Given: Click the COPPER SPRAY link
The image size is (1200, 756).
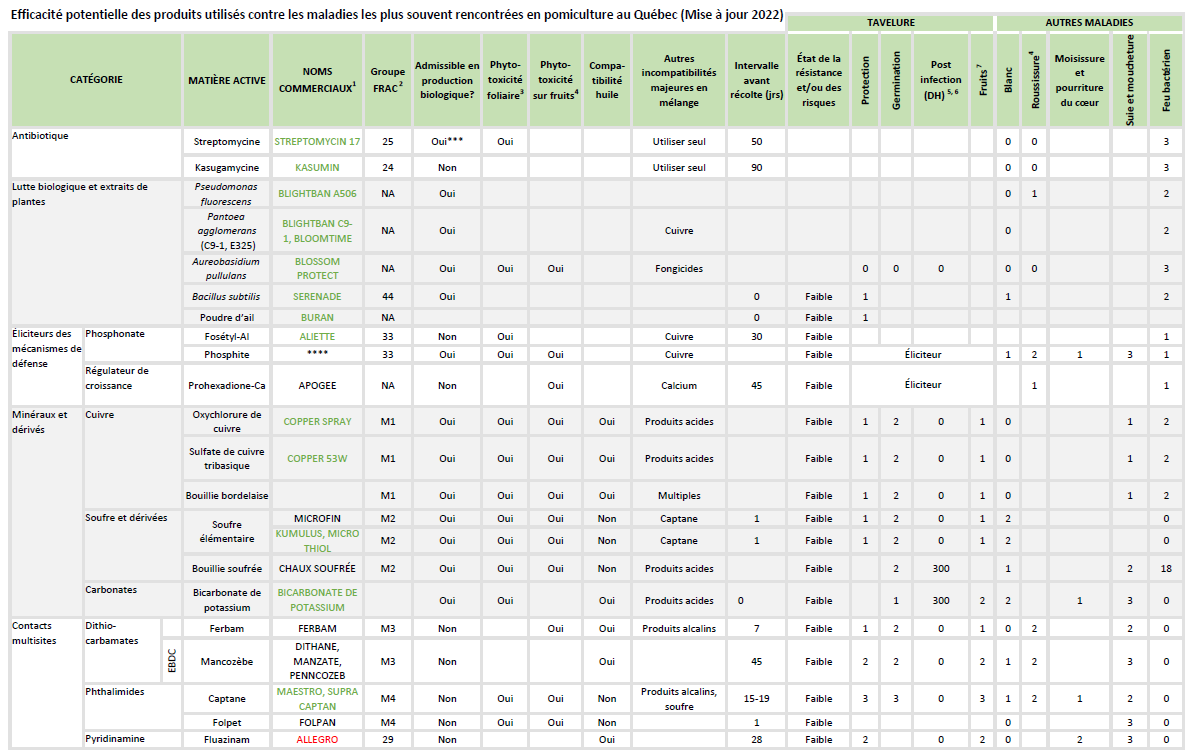Looking at the screenshot, I should pos(317,422).
